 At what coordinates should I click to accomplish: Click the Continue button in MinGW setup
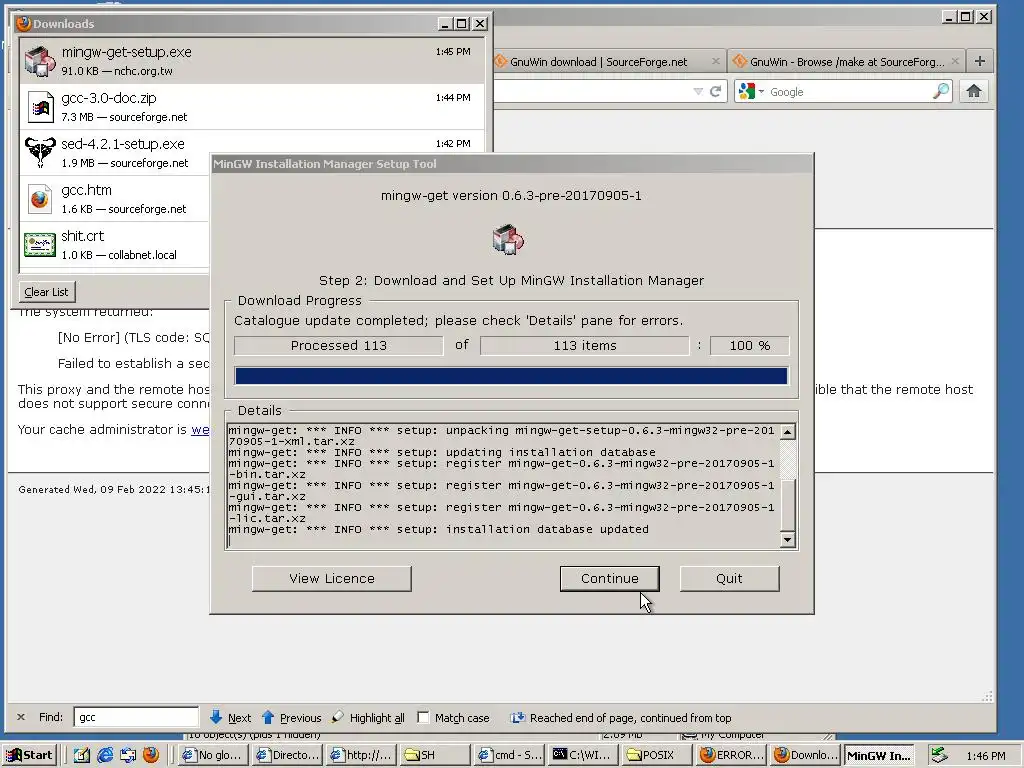point(609,578)
